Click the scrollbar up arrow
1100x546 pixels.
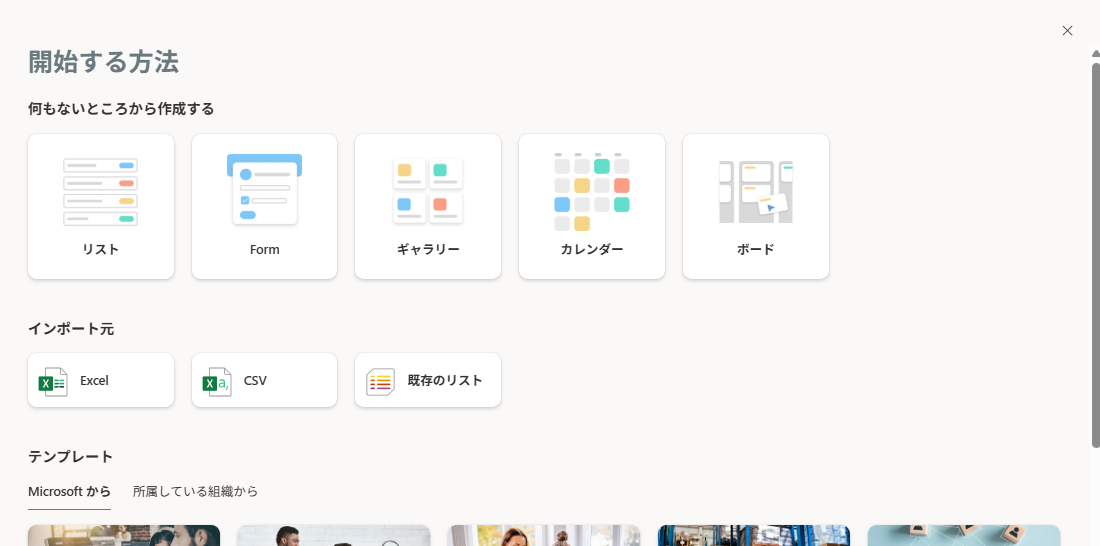pyautogui.click(x=1096, y=53)
